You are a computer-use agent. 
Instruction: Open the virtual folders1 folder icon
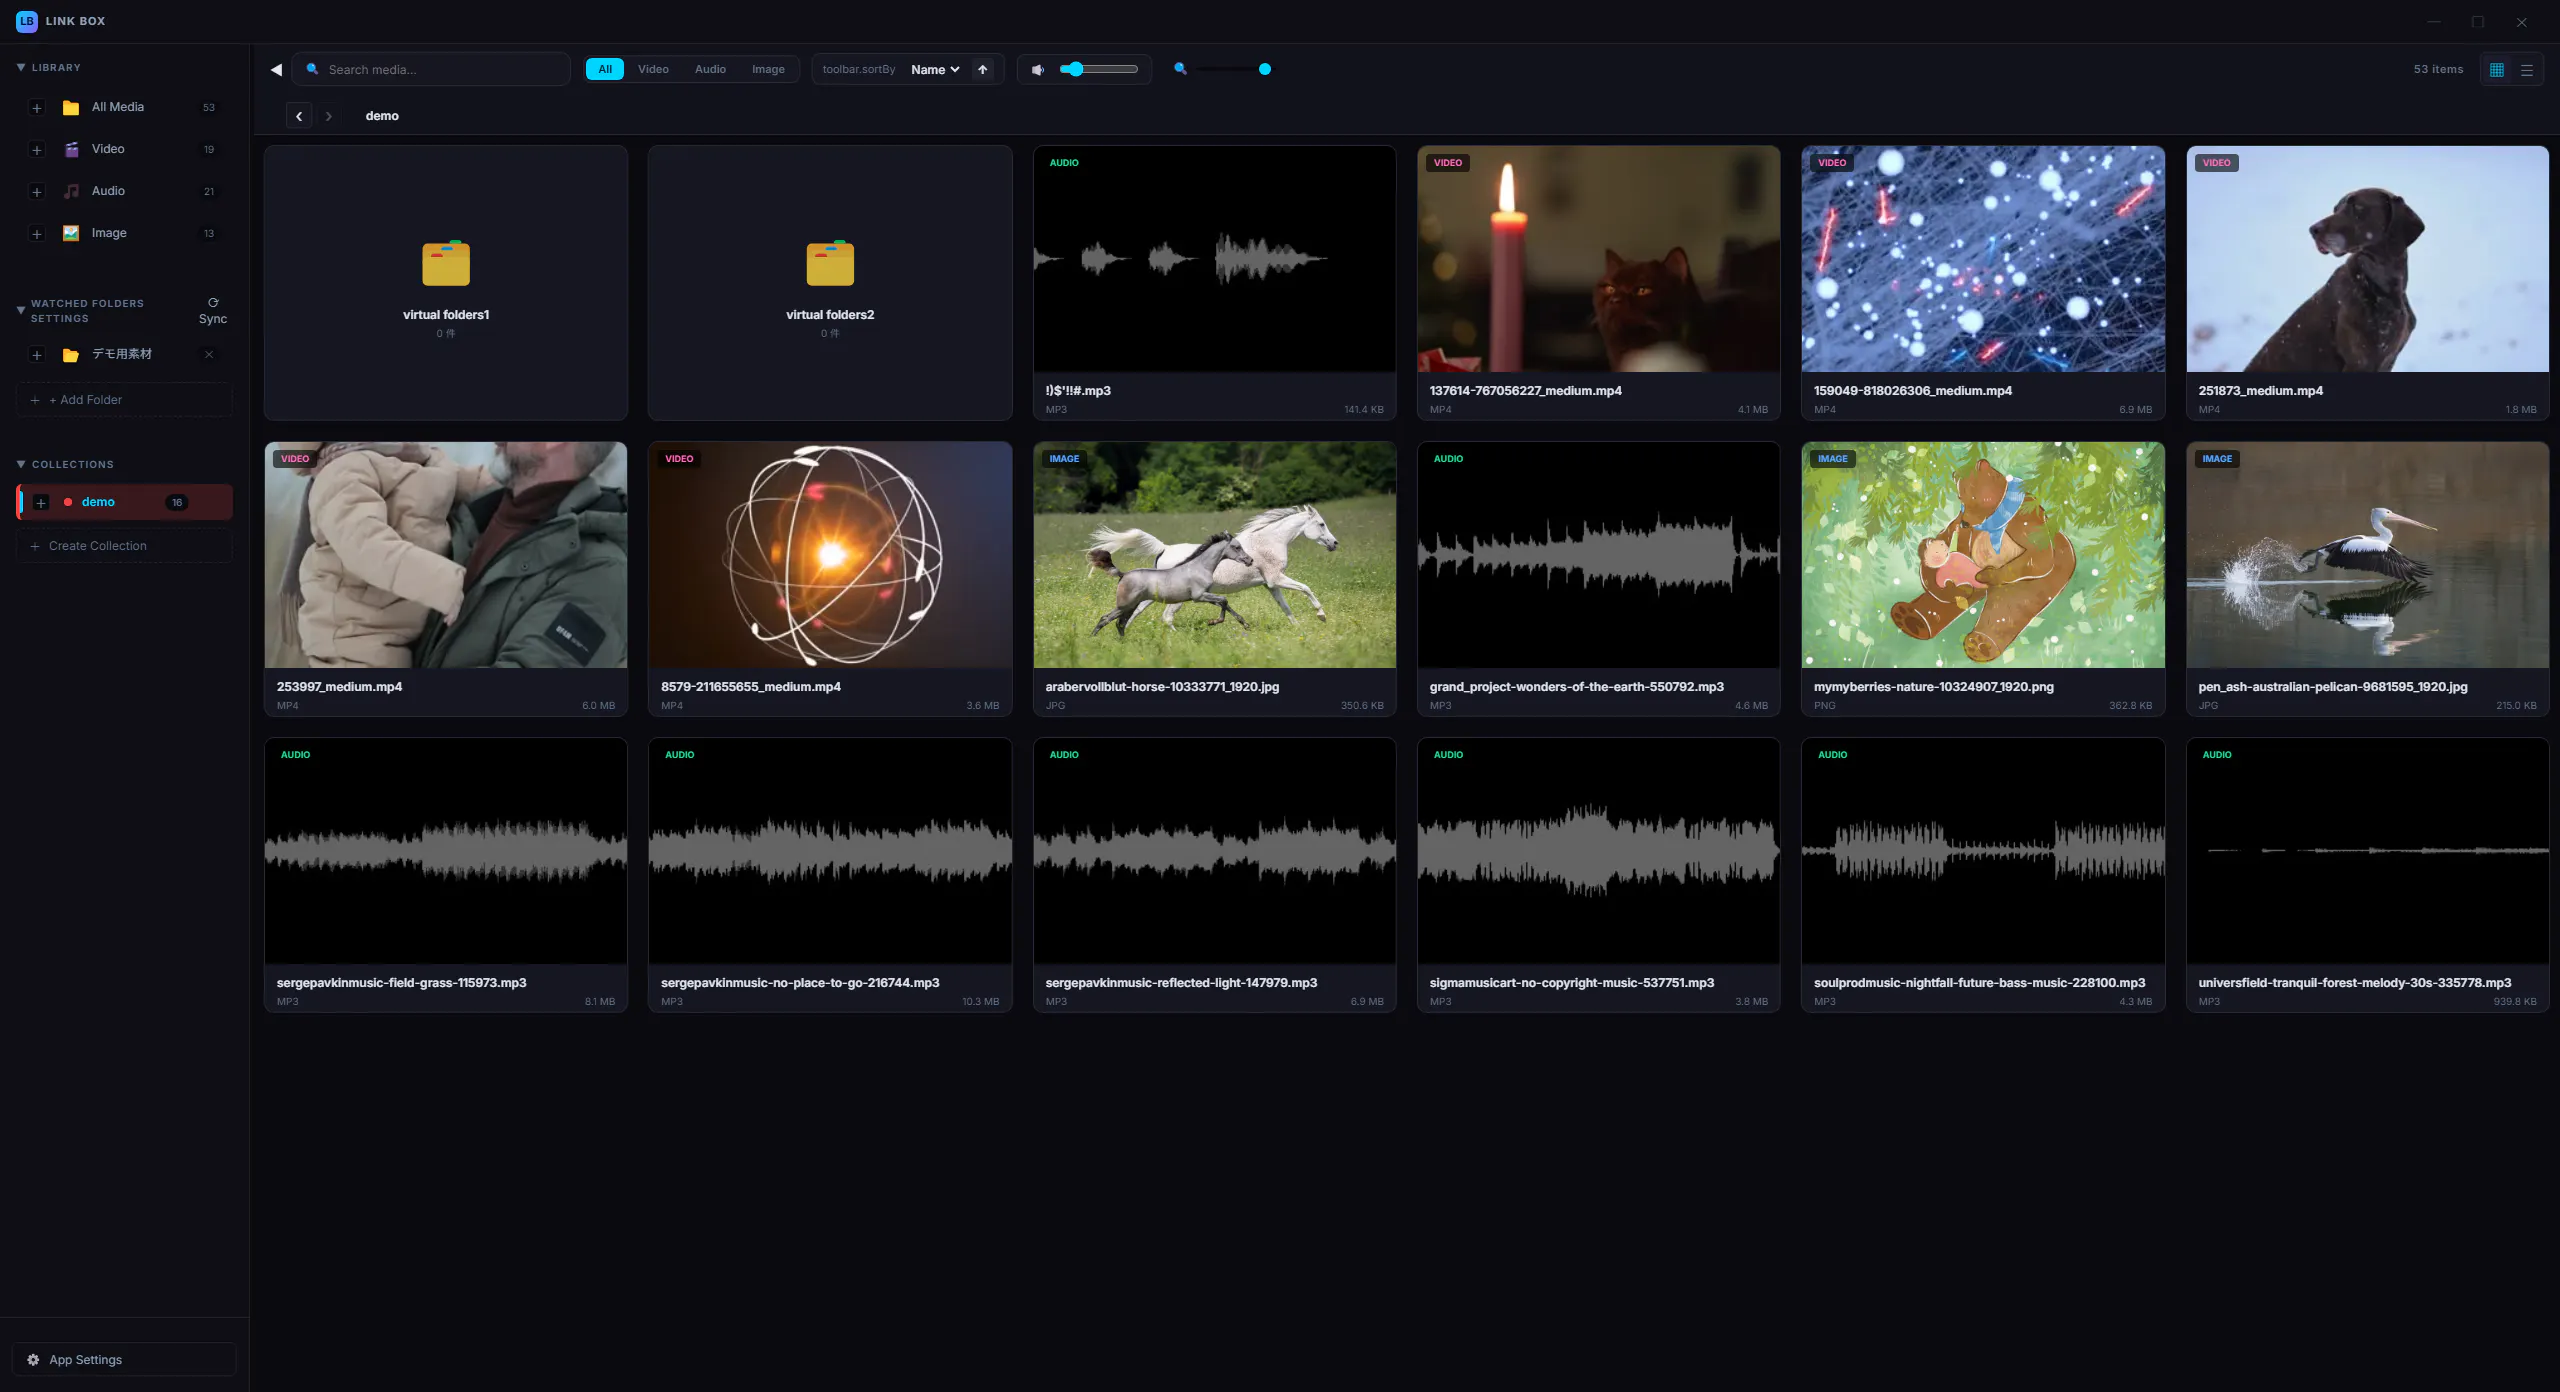click(x=446, y=263)
